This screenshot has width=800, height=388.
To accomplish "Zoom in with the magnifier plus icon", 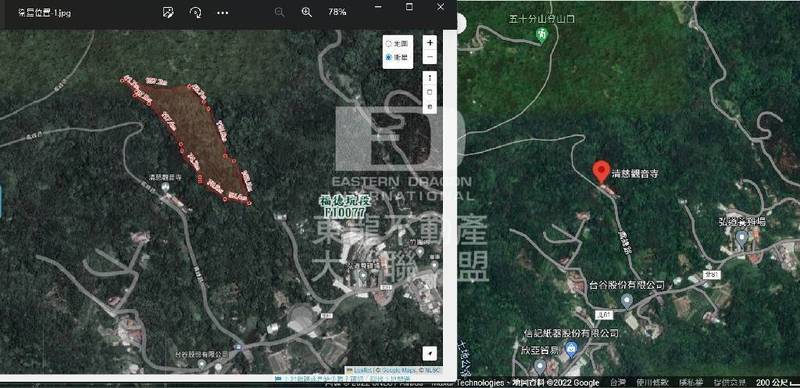I will (307, 12).
